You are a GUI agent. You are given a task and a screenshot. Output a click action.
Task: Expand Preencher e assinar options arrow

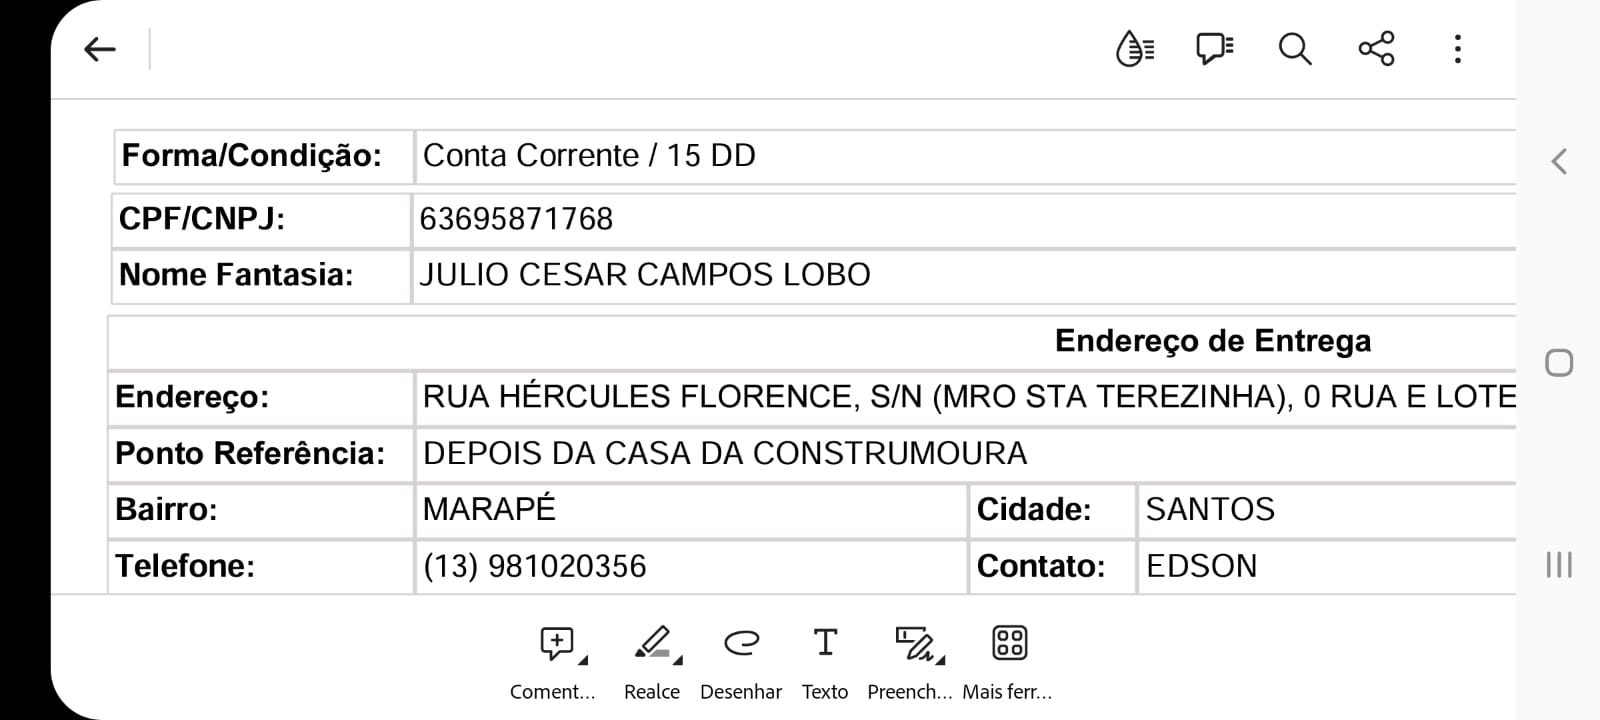pyautogui.click(x=940, y=660)
